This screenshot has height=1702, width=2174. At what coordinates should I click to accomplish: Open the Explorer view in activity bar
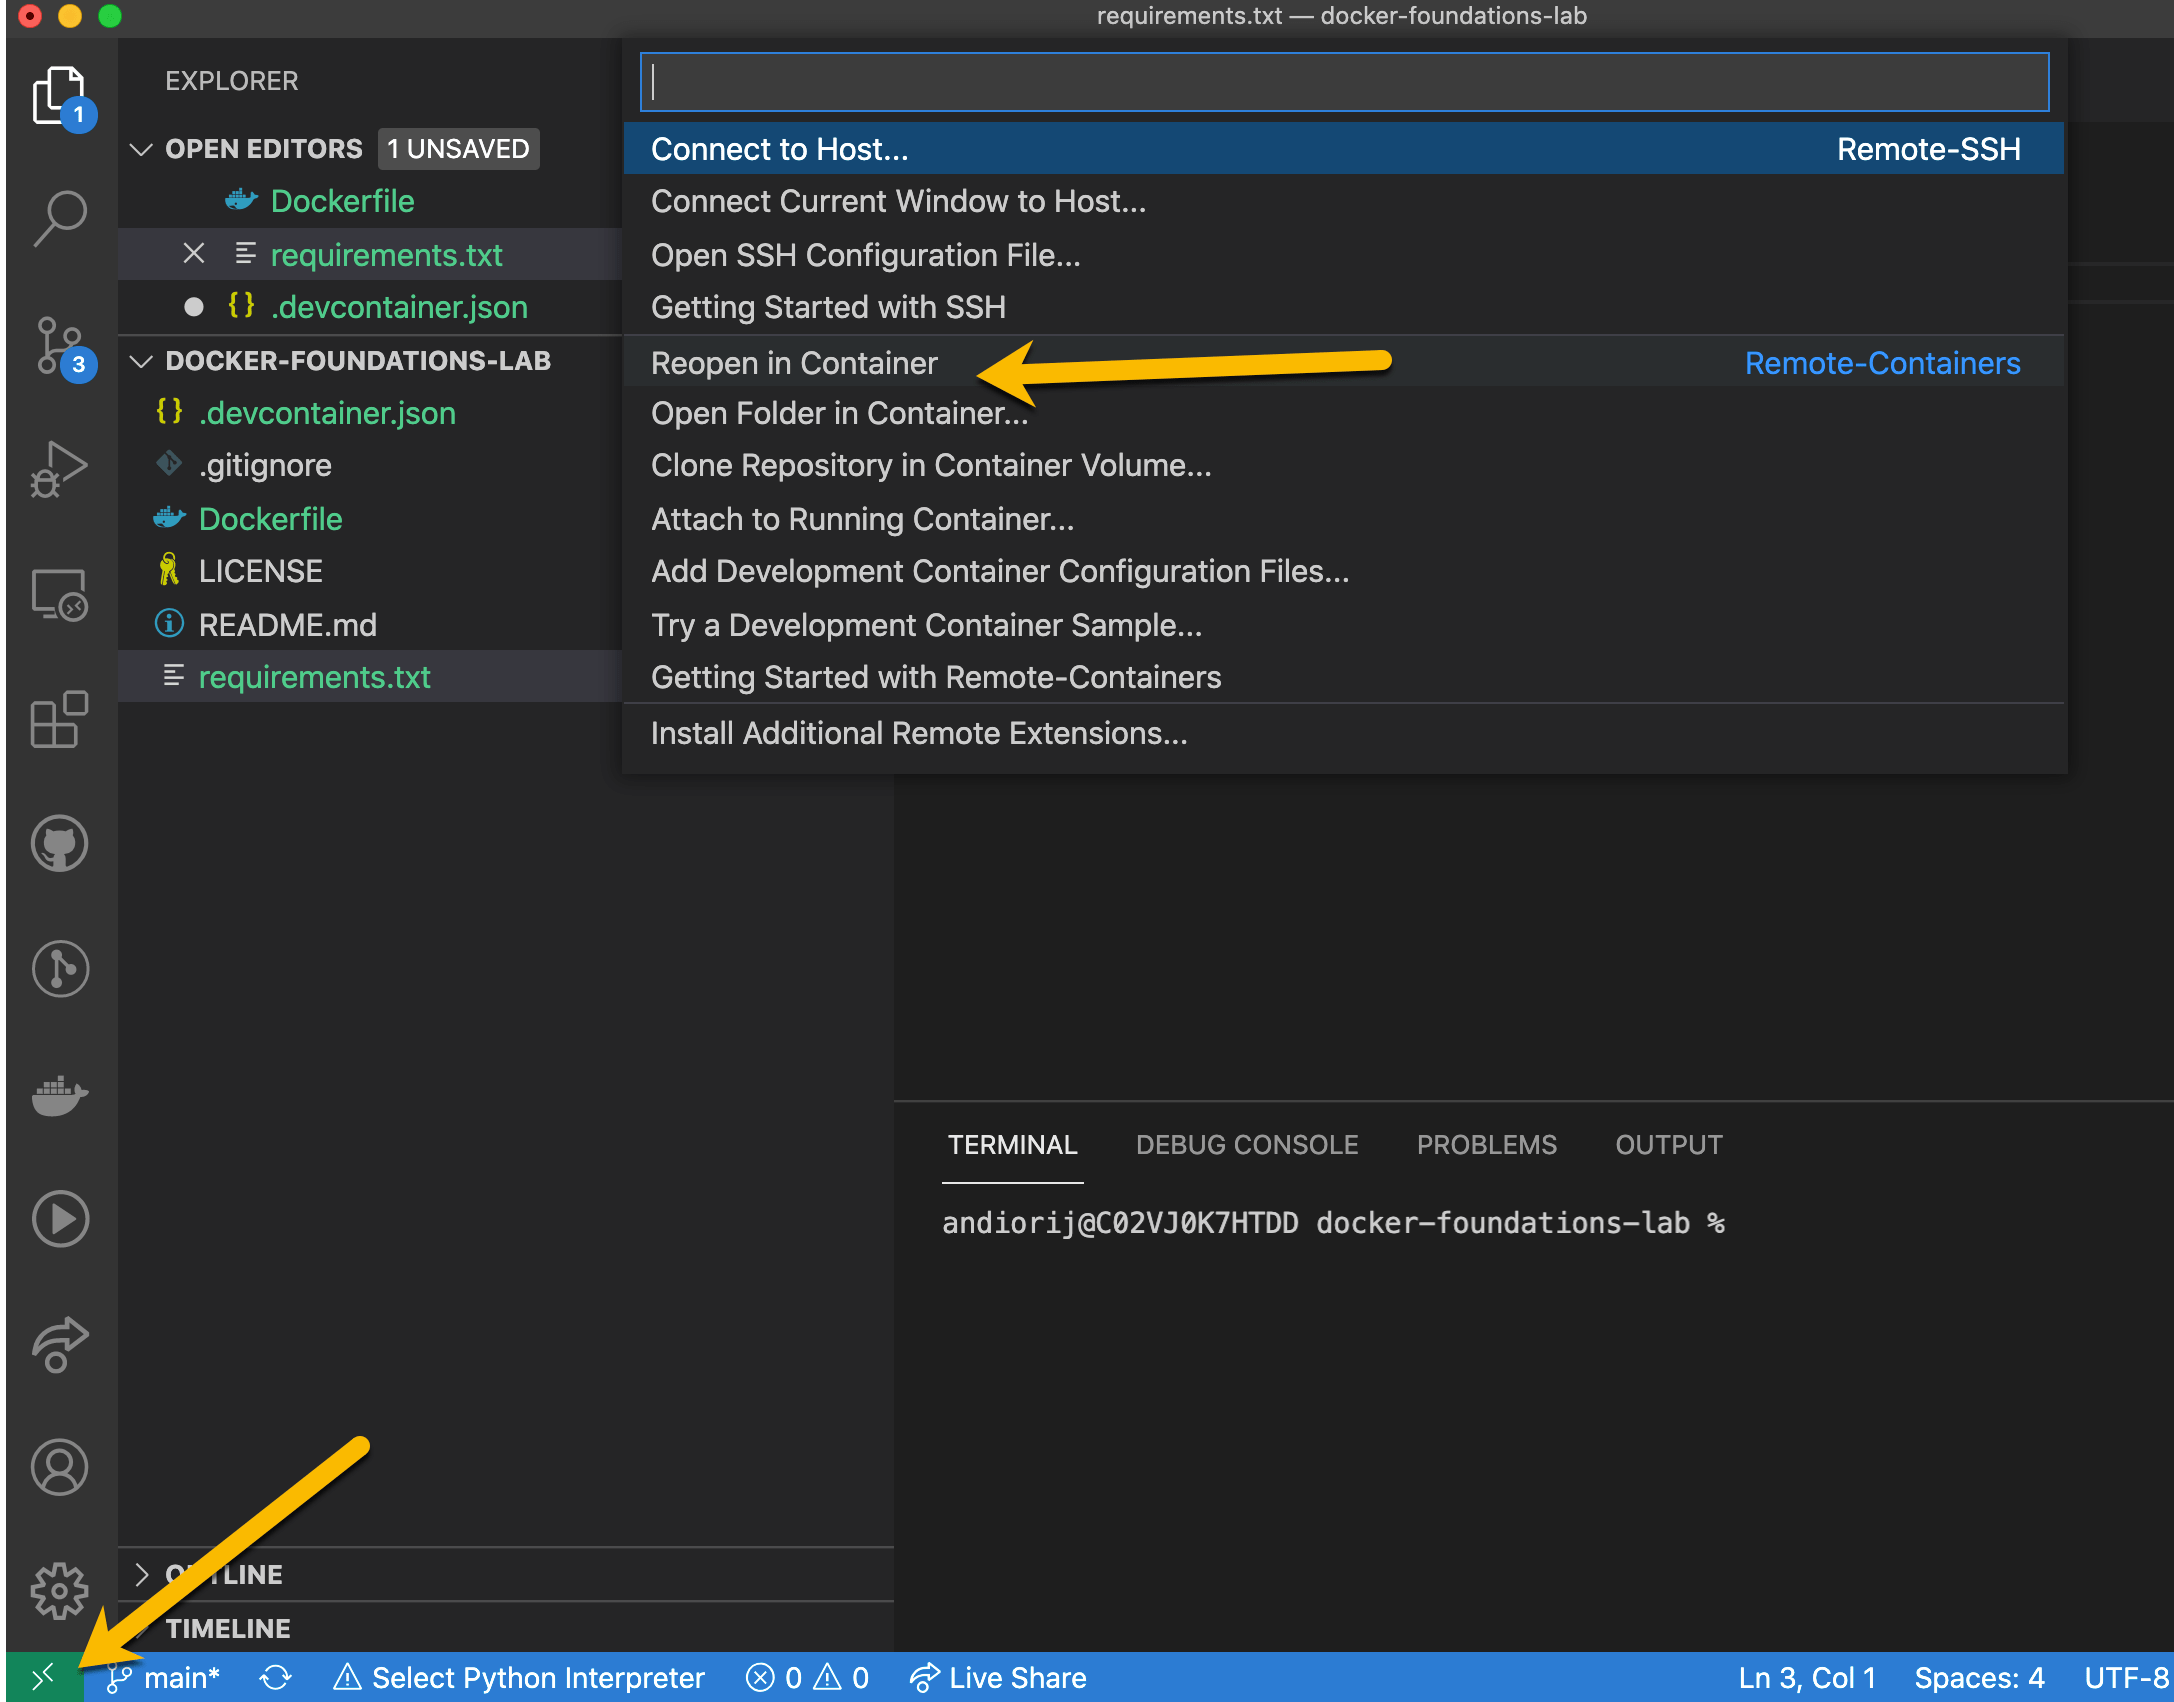coord(60,97)
